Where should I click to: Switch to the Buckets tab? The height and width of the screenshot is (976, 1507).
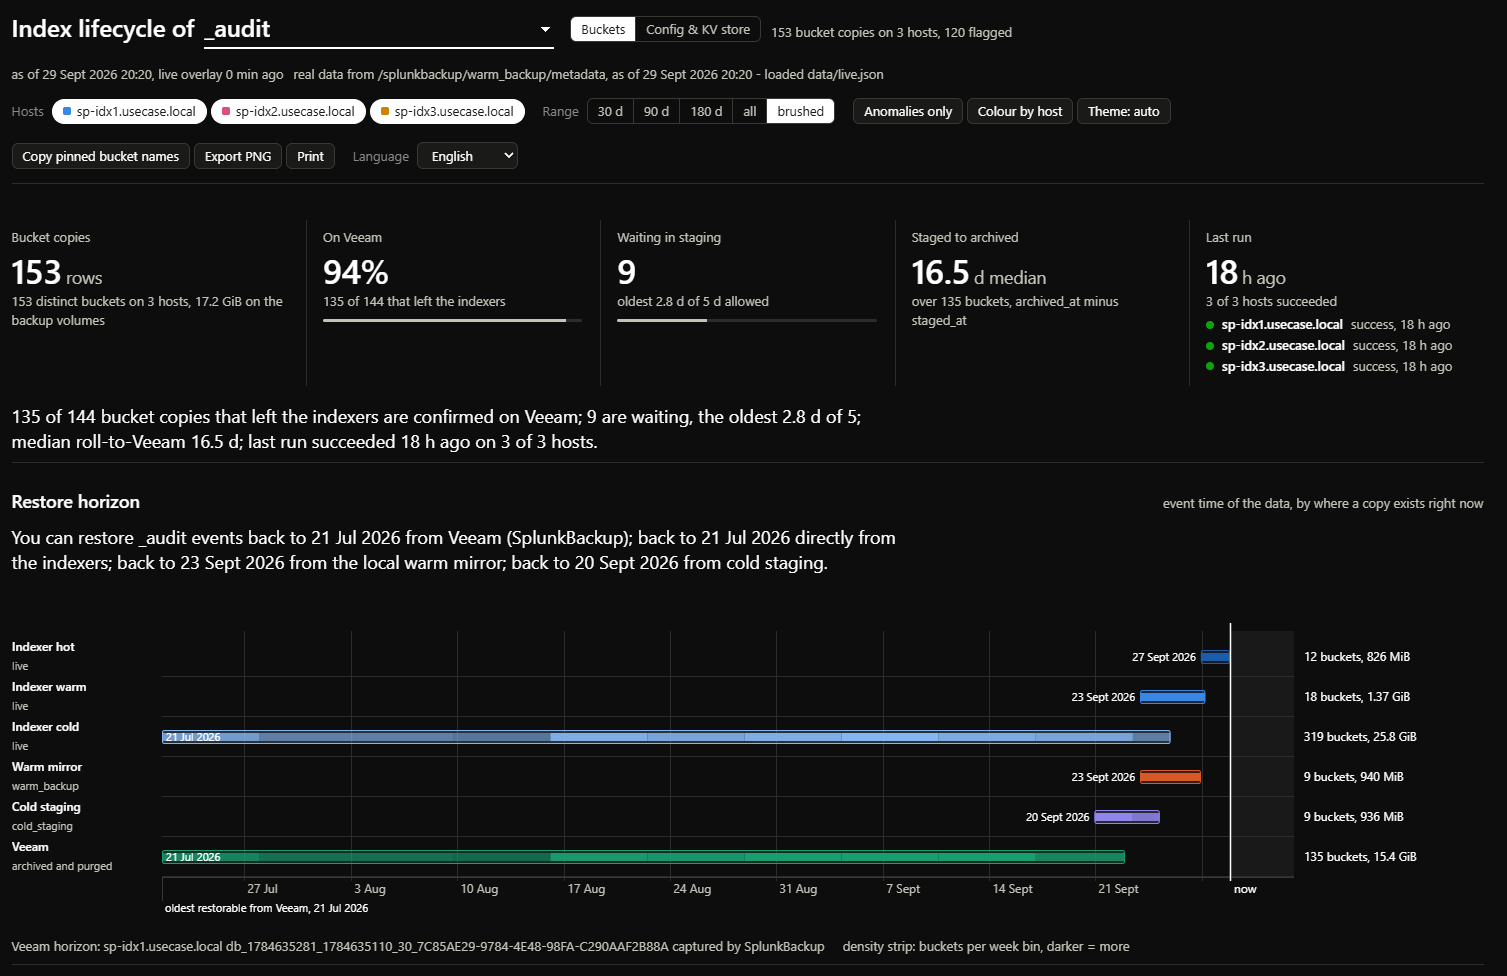603,29
